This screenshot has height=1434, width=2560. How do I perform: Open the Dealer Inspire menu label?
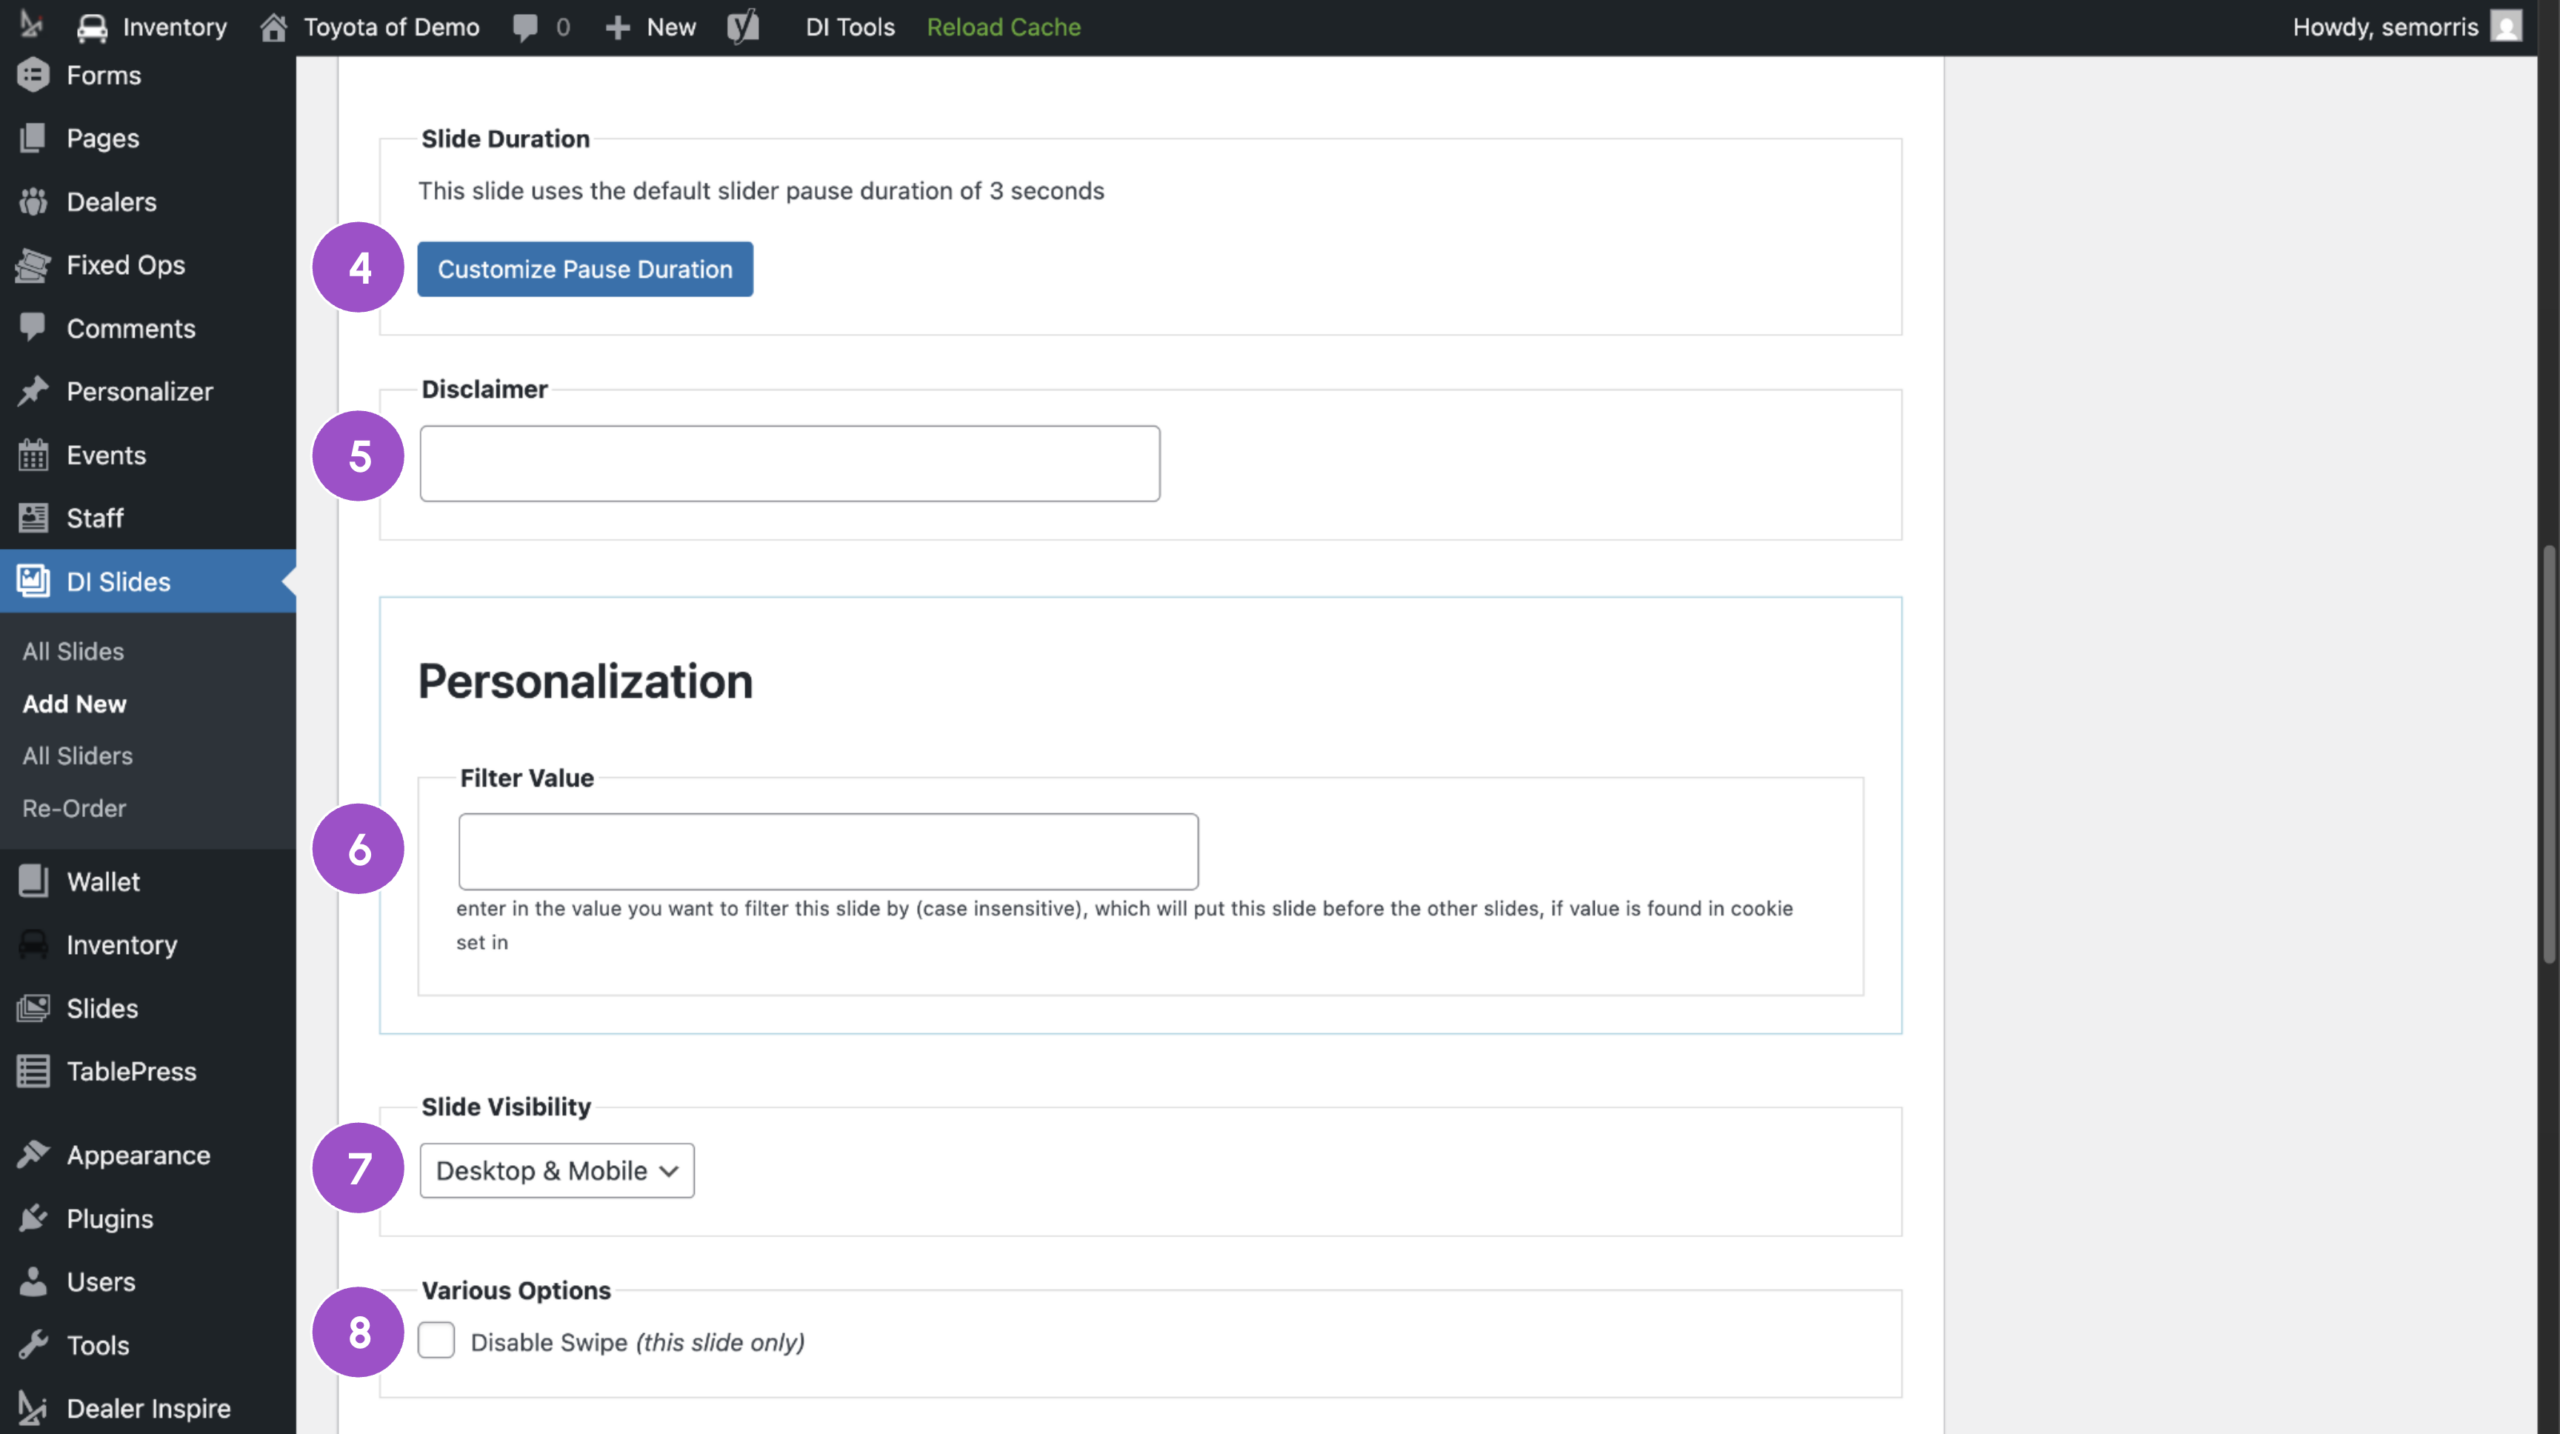tap(149, 1408)
